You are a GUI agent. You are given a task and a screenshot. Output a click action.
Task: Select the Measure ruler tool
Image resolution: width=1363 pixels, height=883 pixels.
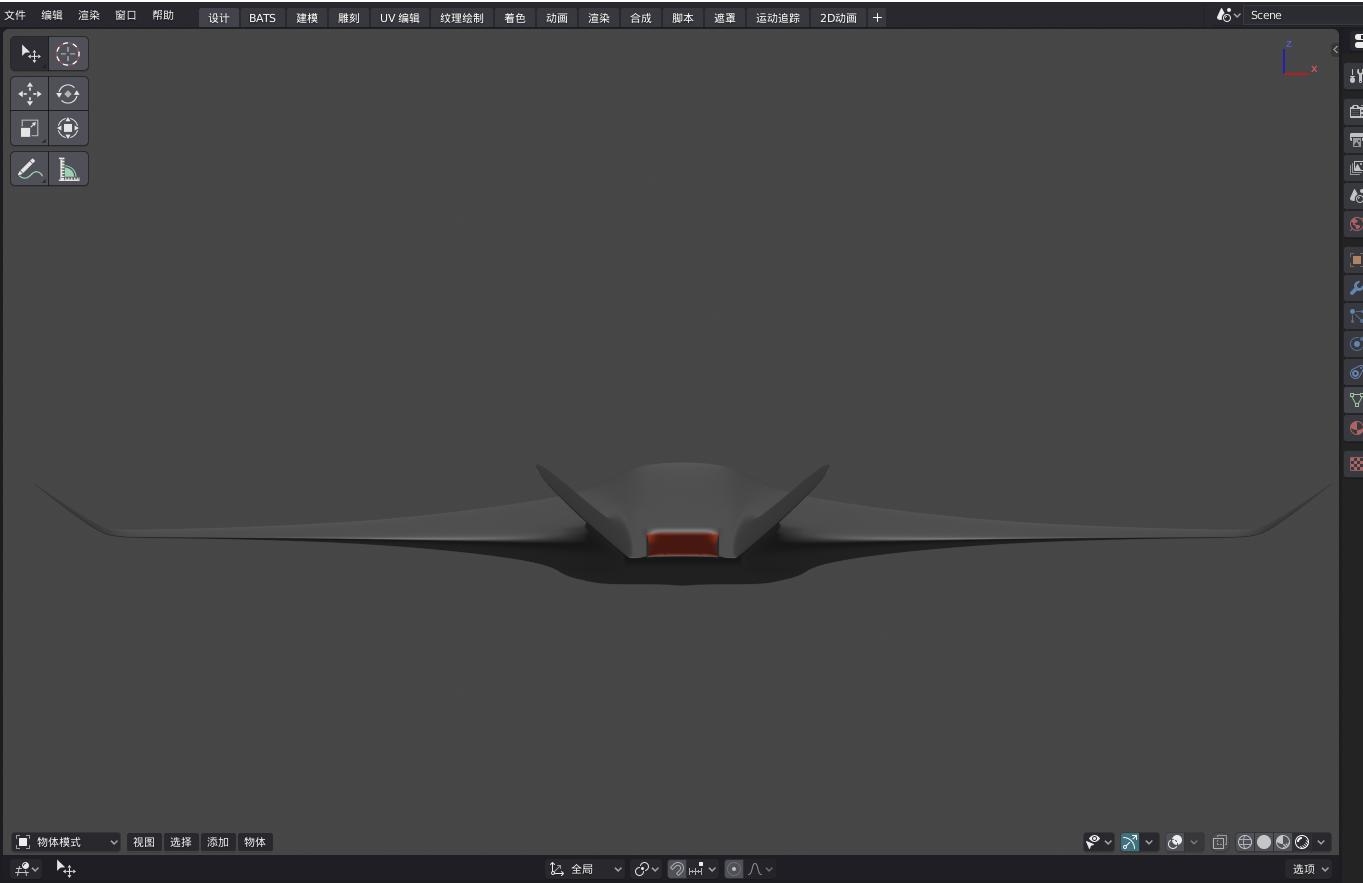pyautogui.click(x=68, y=170)
